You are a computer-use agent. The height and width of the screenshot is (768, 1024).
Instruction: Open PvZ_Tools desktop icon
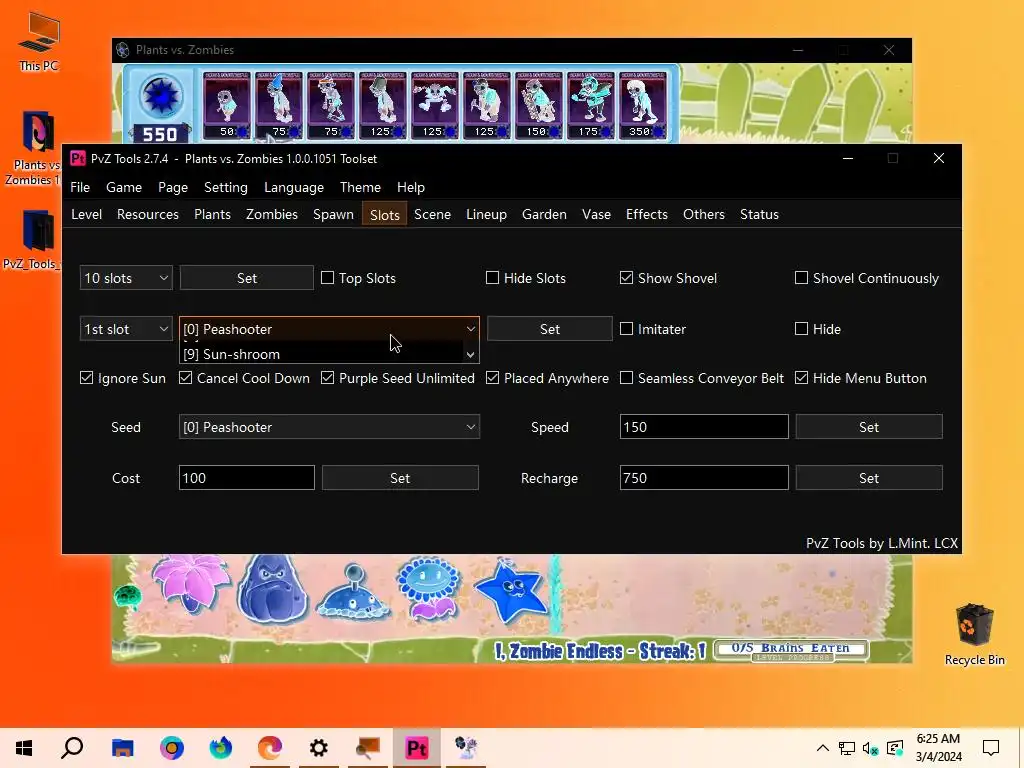tap(34, 240)
